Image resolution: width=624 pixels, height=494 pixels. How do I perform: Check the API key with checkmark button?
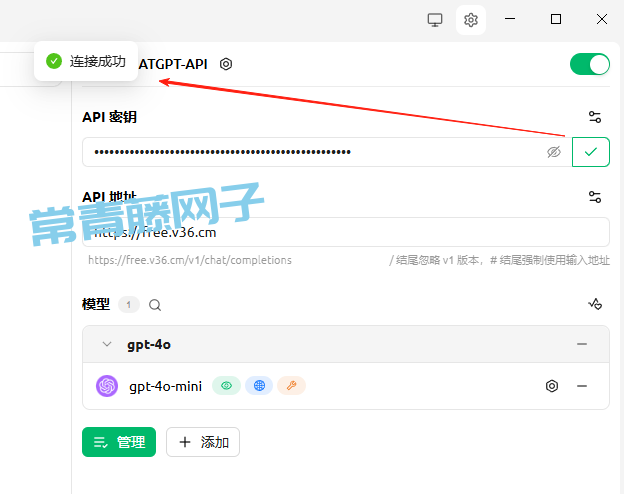point(591,152)
